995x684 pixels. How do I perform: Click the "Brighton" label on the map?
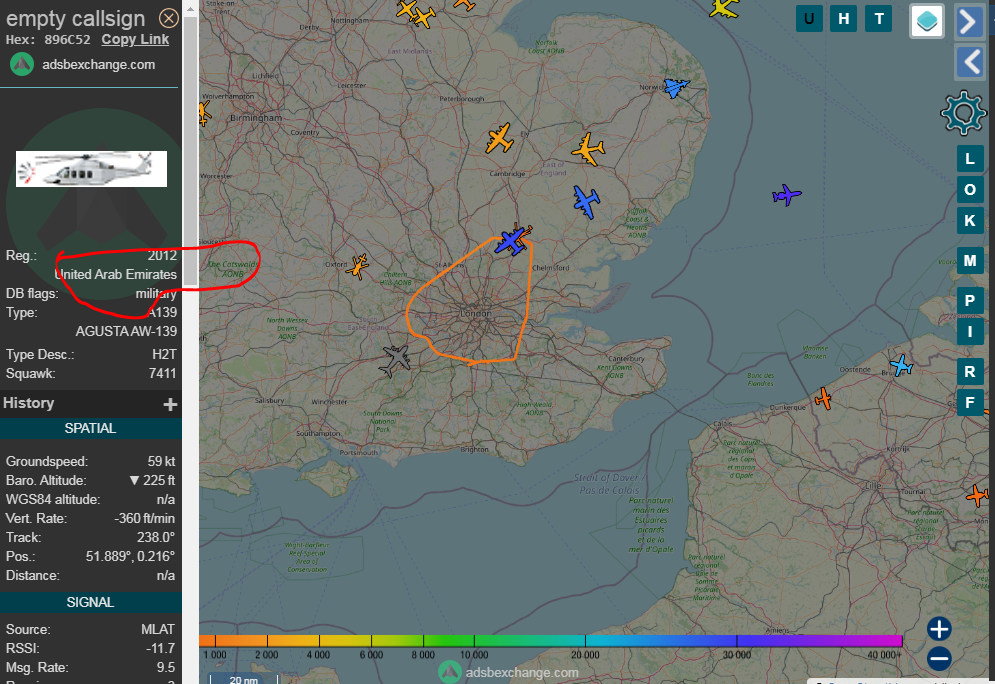coord(475,449)
